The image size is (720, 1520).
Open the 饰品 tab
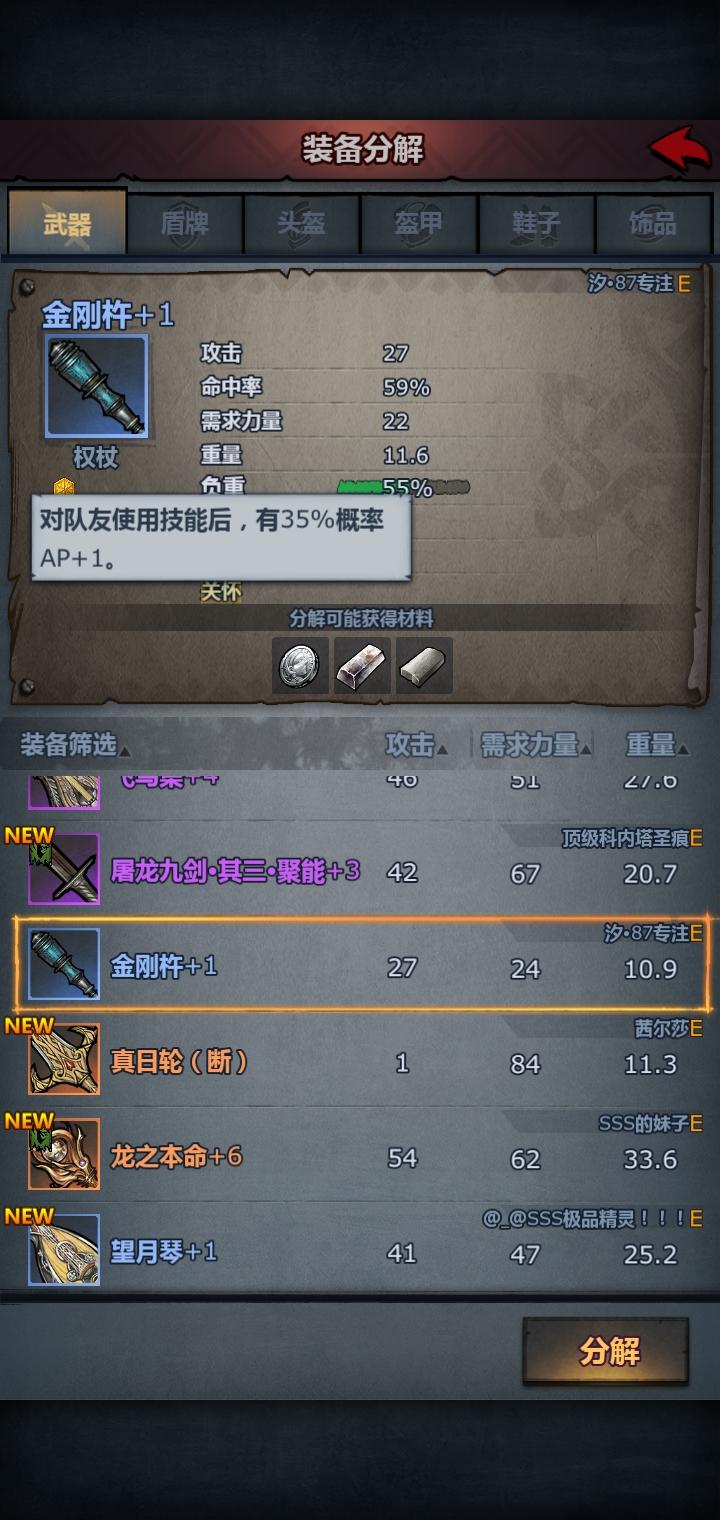click(x=653, y=224)
